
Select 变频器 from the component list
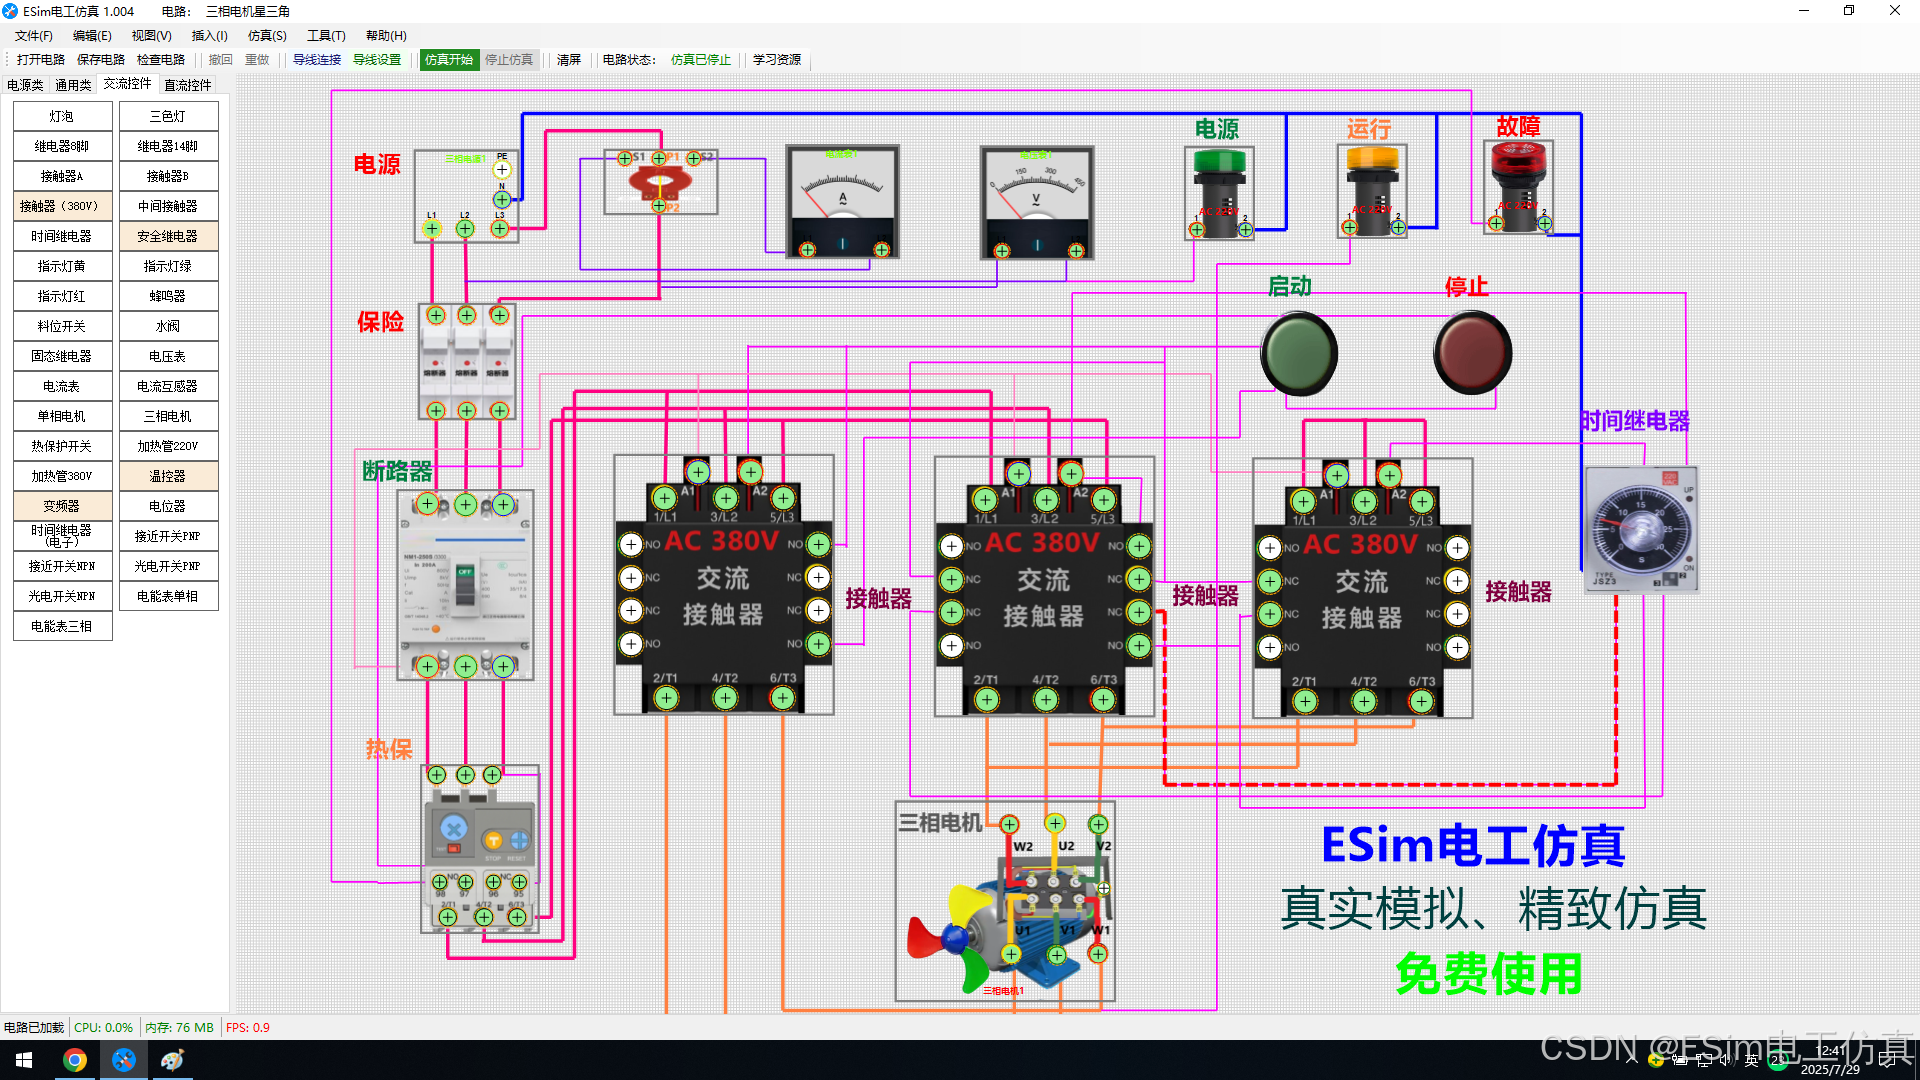pos(62,506)
